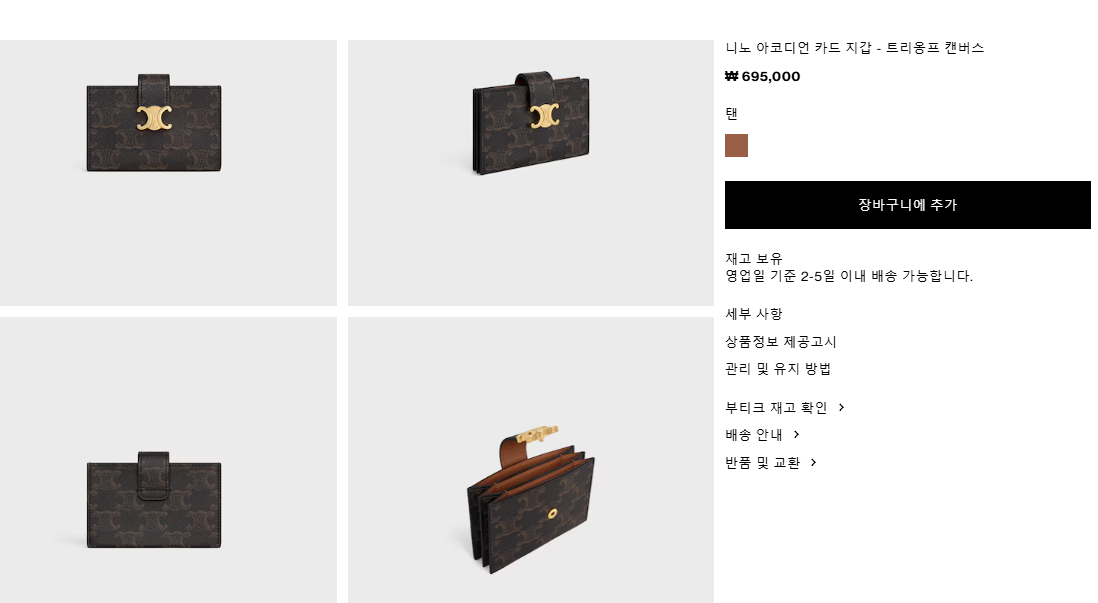The width and height of the screenshot is (1098, 603).
Task: Expand the 관리 및 유지 방법 section
Action: pos(778,368)
